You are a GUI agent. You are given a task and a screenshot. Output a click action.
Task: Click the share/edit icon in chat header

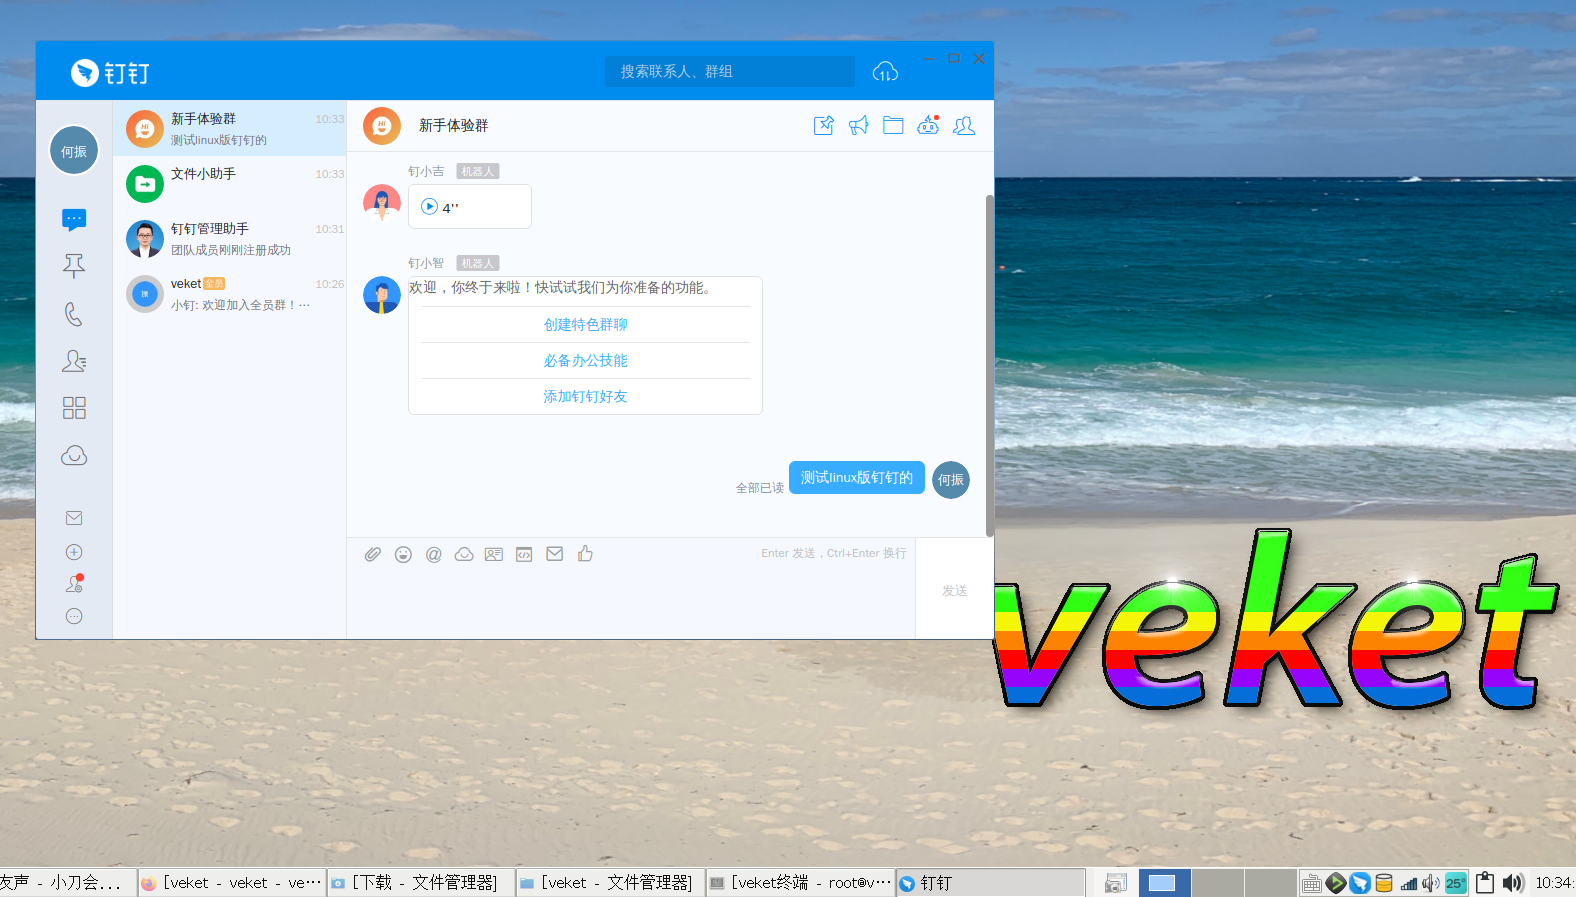tap(824, 125)
